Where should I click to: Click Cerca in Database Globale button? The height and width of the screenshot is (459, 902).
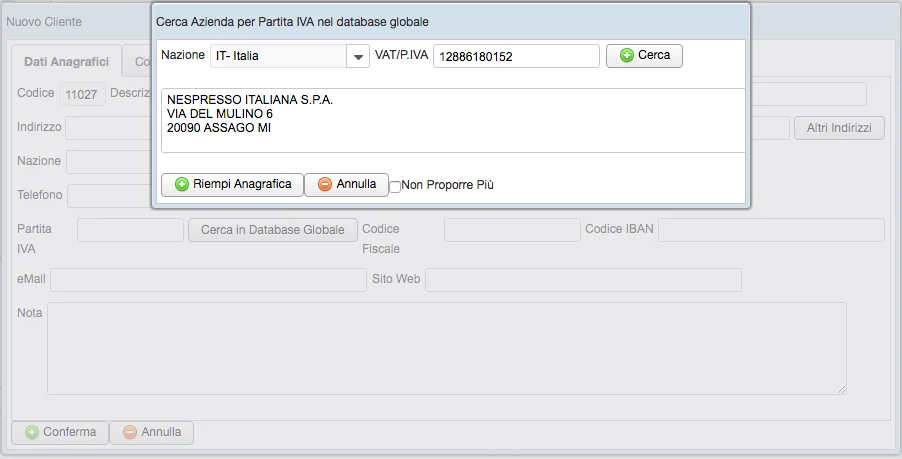point(273,230)
